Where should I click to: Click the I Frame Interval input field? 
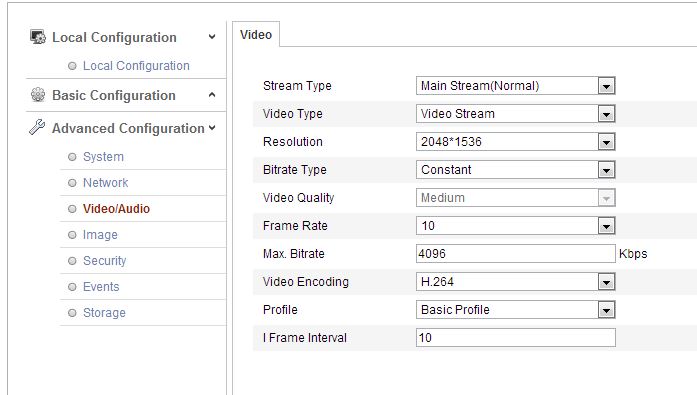pyautogui.click(x=516, y=337)
